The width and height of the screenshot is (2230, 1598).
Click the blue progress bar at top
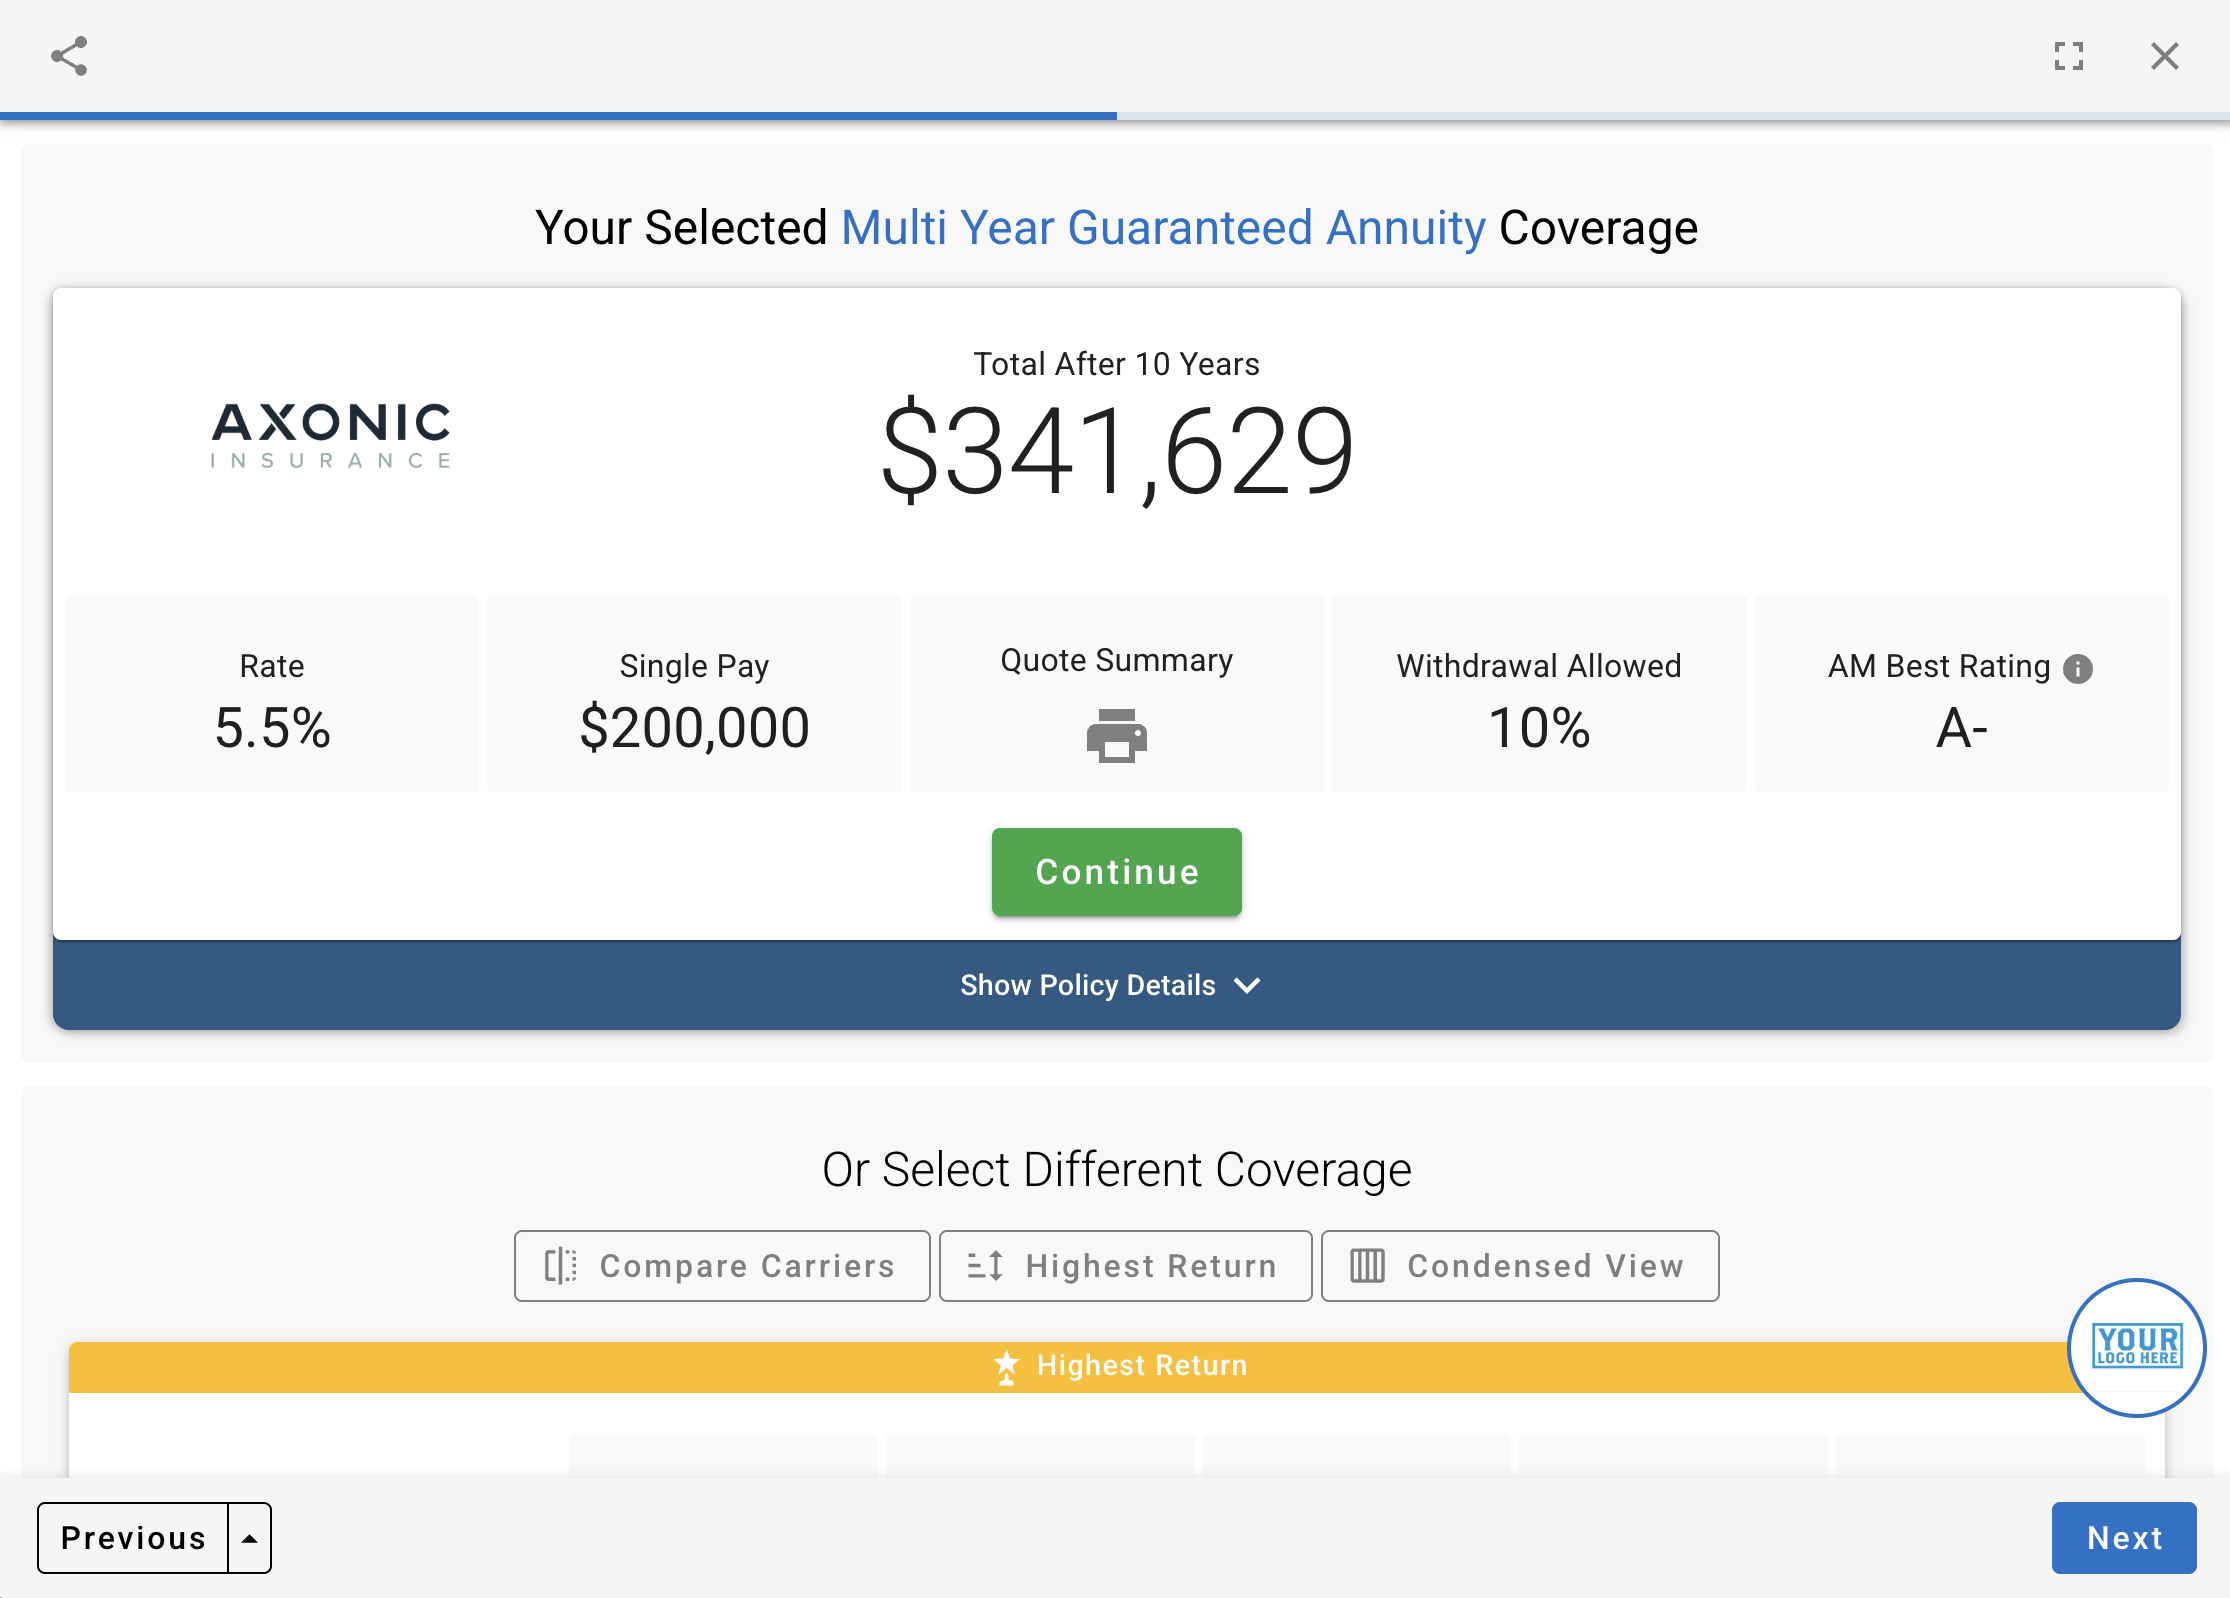pyautogui.click(x=558, y=116)
